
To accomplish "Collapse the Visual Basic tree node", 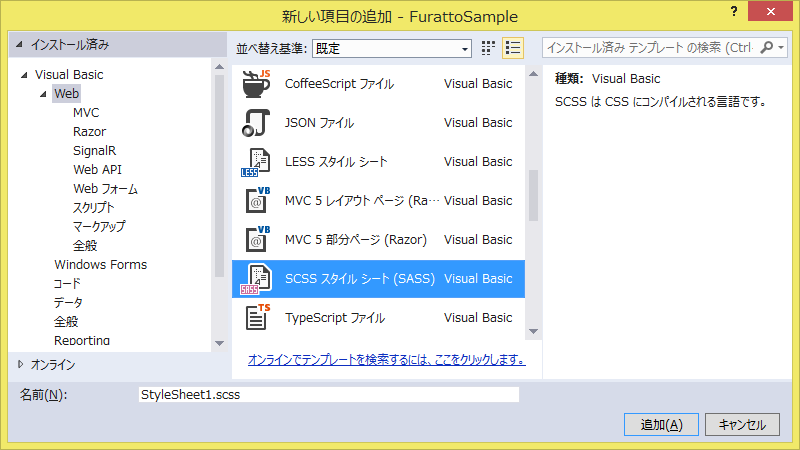I will [x=25, y=75].
